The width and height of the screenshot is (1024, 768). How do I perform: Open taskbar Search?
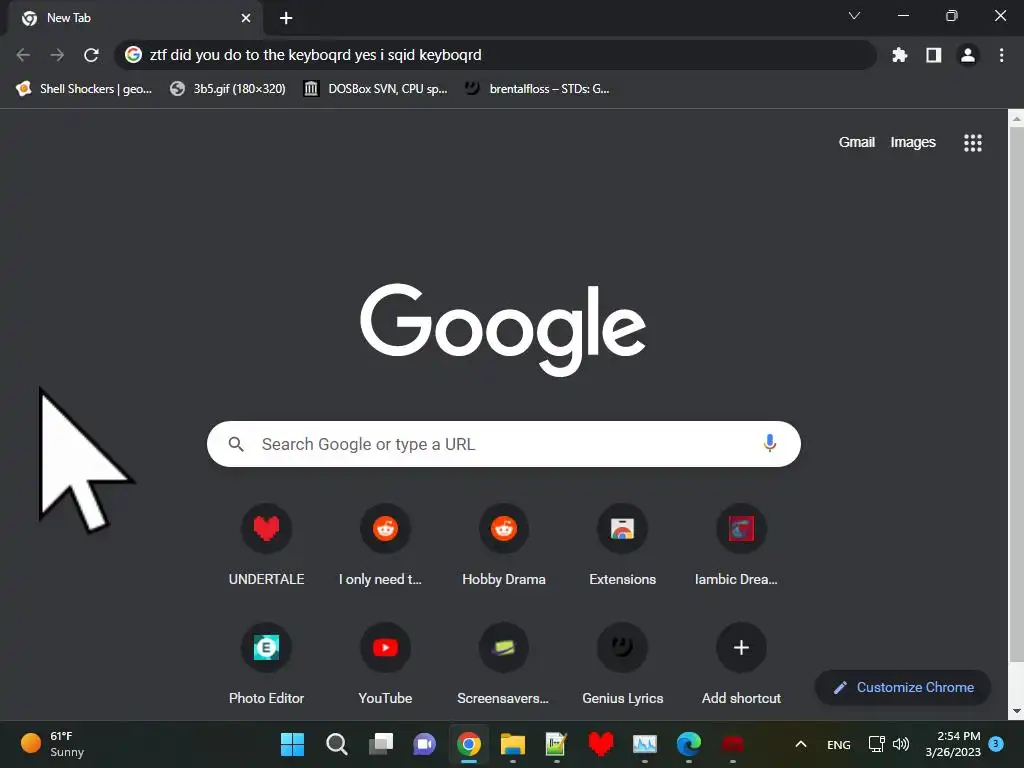[336, 744]
